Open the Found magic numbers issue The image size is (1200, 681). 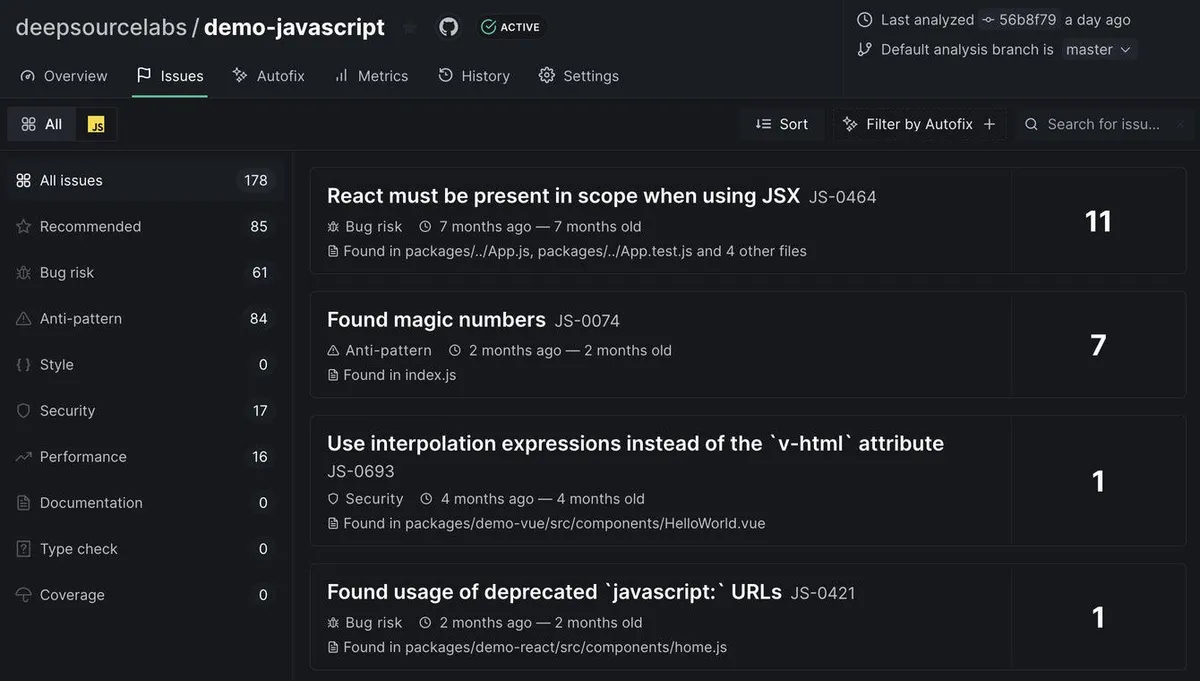(x=436, y=320)
